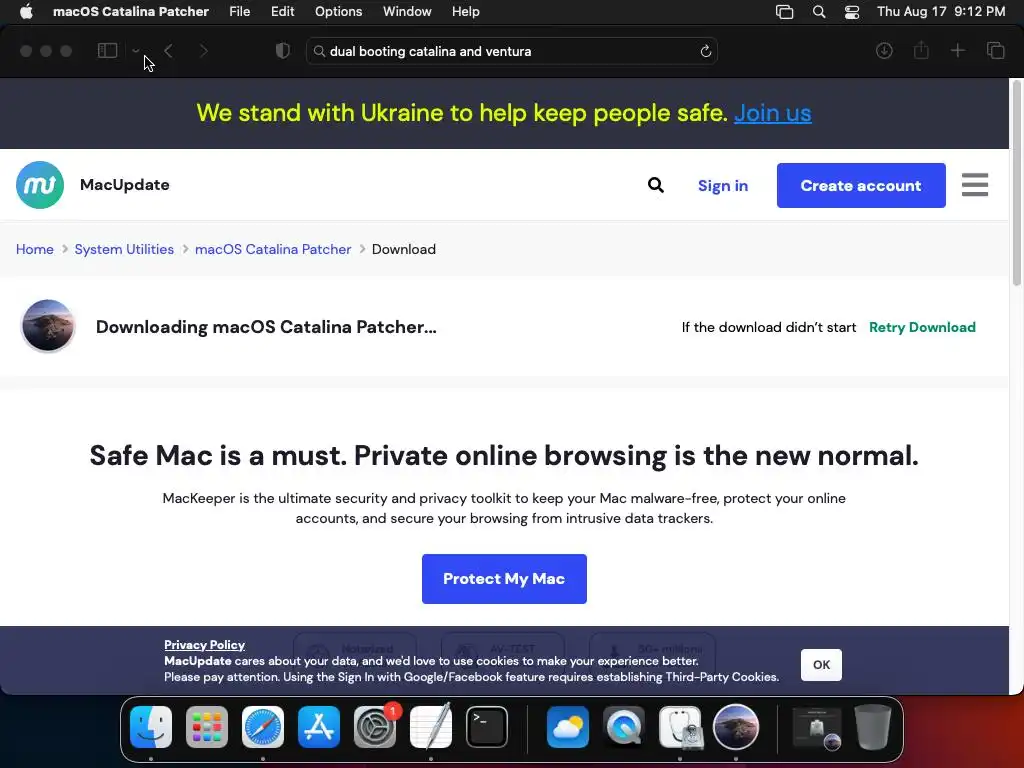The image size is (1024, 768).
Task: Open Disk Utility from the Dock
Action: click(680, 727)
